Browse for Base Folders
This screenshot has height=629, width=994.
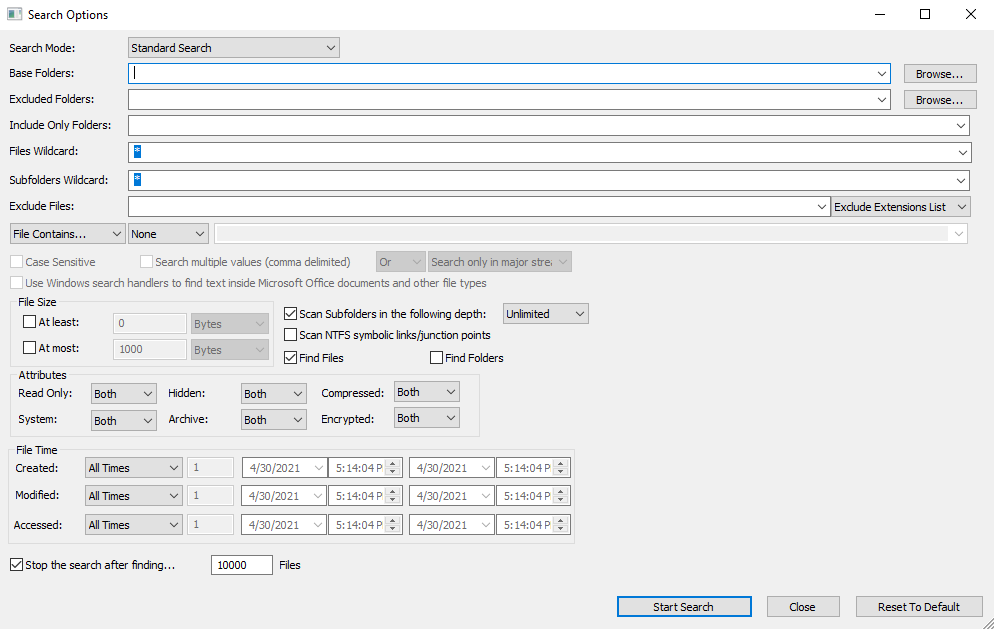click(x=939, y=74)
